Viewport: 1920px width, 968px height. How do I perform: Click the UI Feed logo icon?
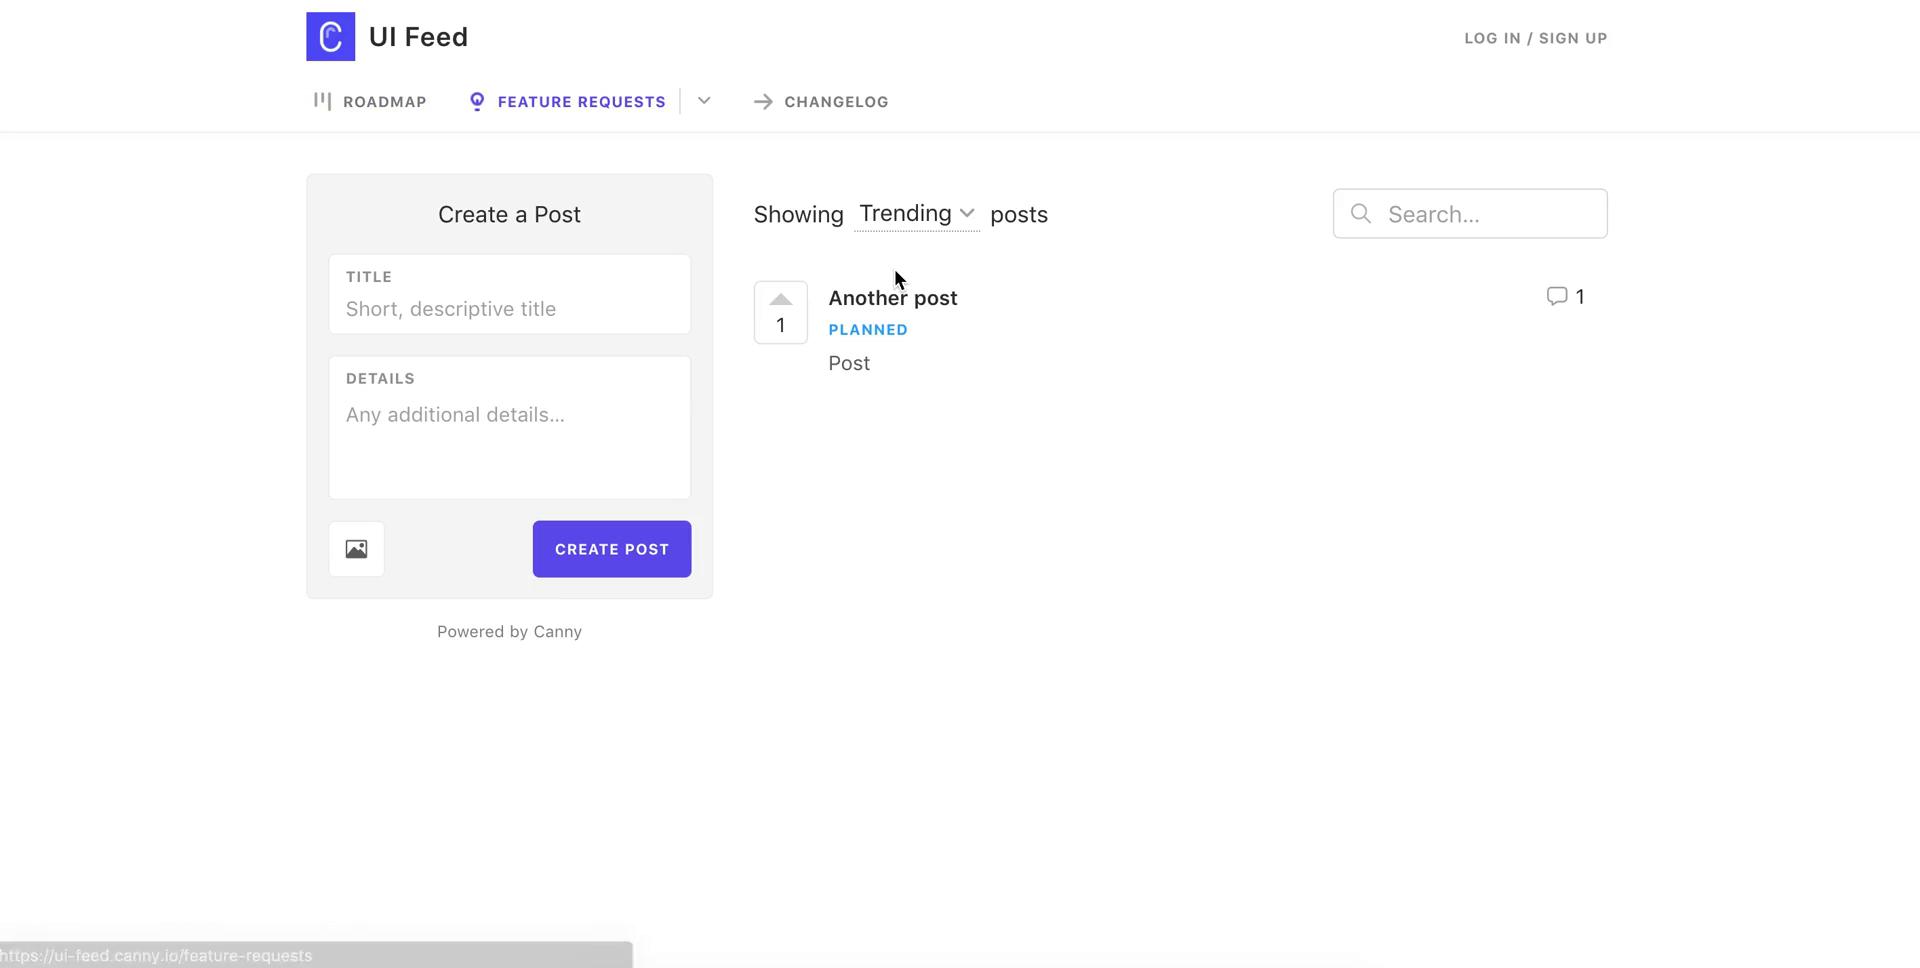(x=330, y=37)
